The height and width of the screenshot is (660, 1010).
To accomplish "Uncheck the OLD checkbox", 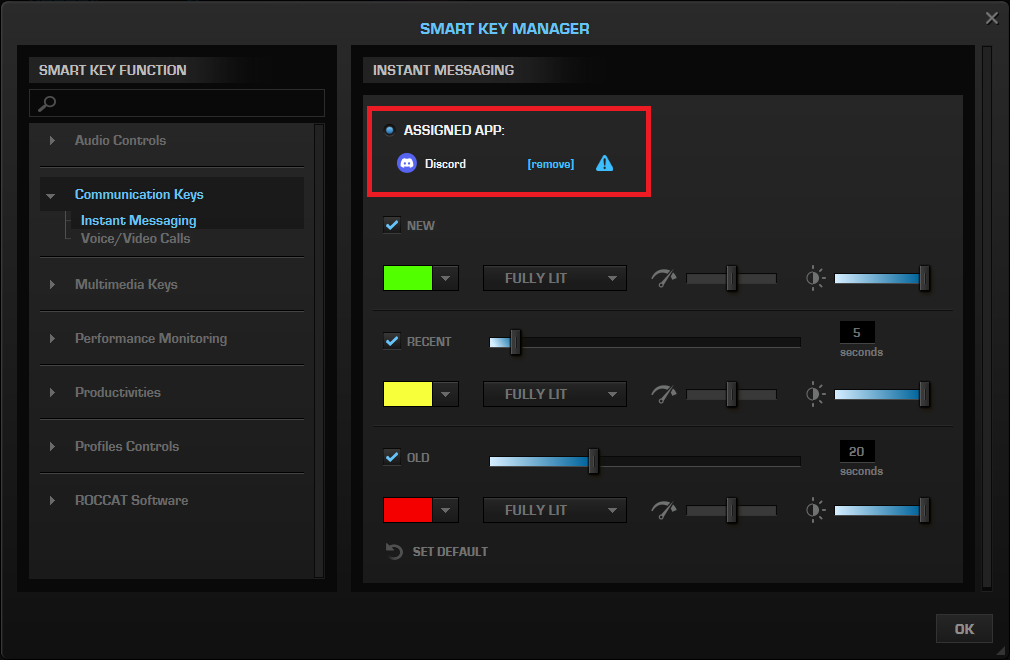I will pyautogui.click(x=392, y=457).
